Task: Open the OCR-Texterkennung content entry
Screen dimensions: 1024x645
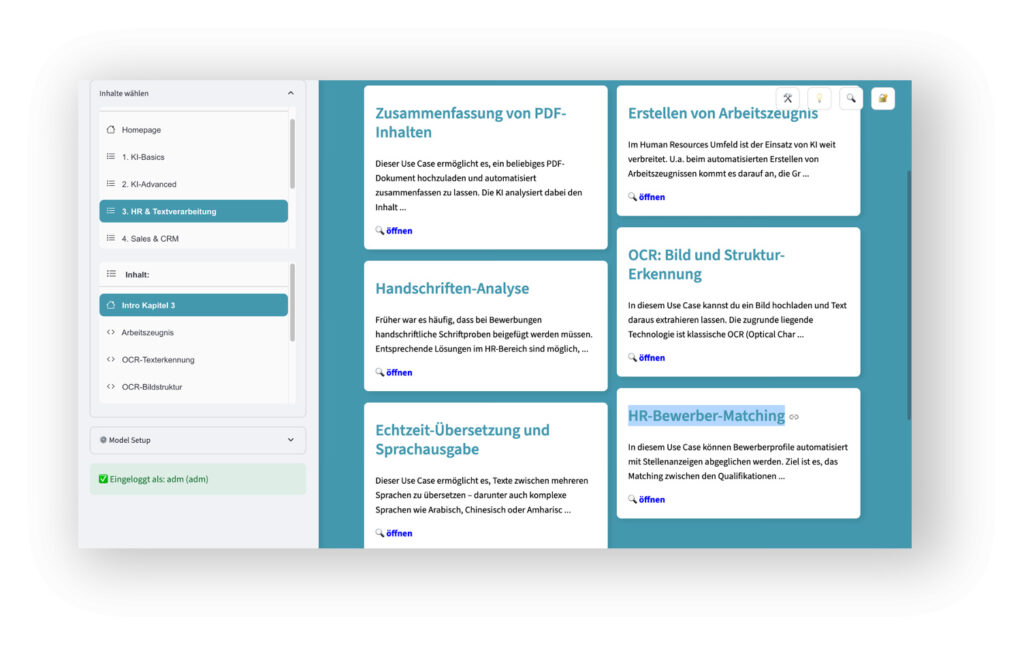Action: coord(193,360)
